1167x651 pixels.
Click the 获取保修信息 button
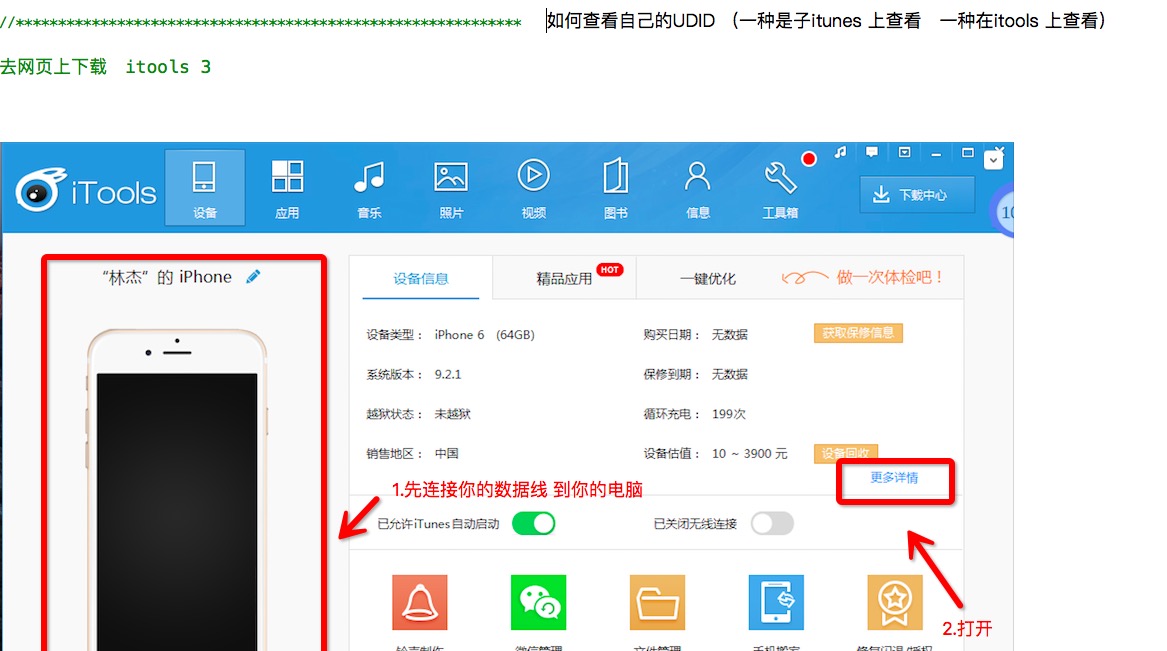[858, 333]
